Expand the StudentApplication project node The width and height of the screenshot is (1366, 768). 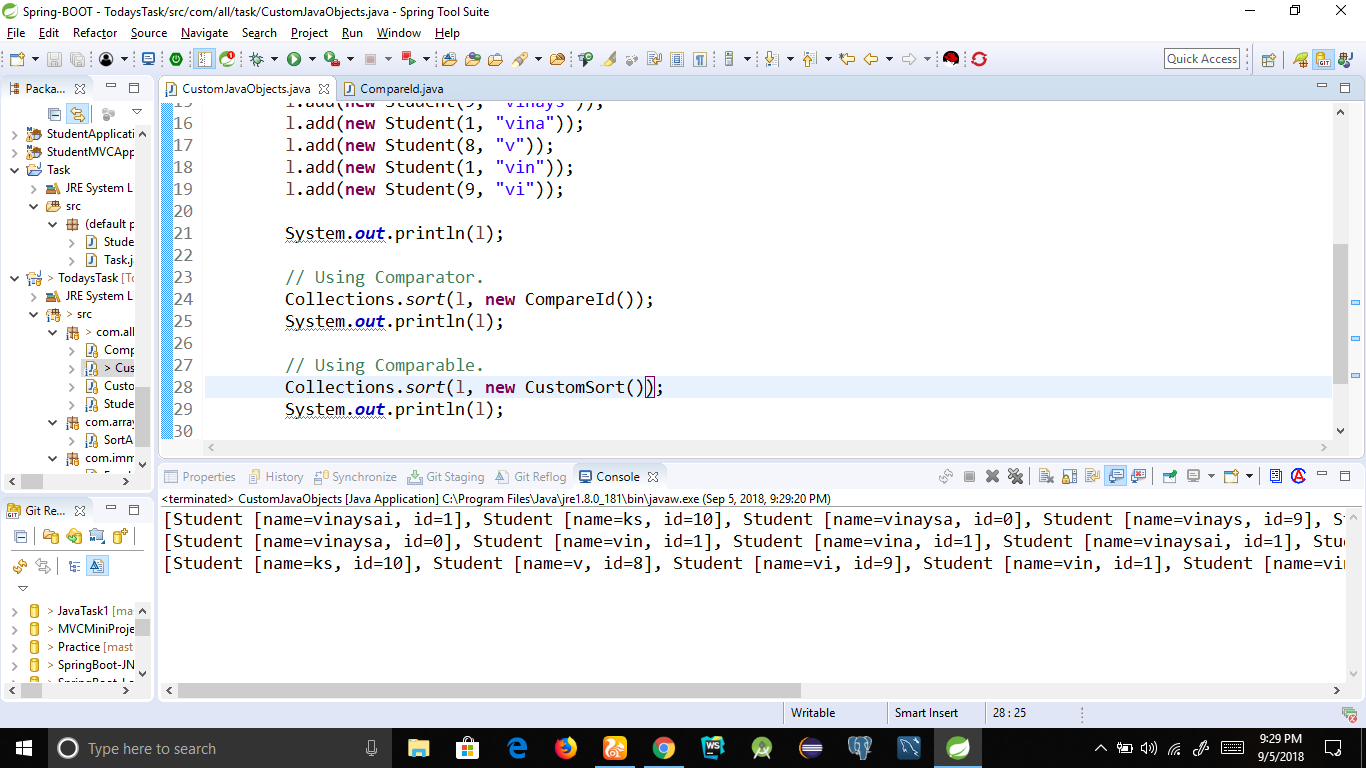pyautogui.click(x=14, y=134)
